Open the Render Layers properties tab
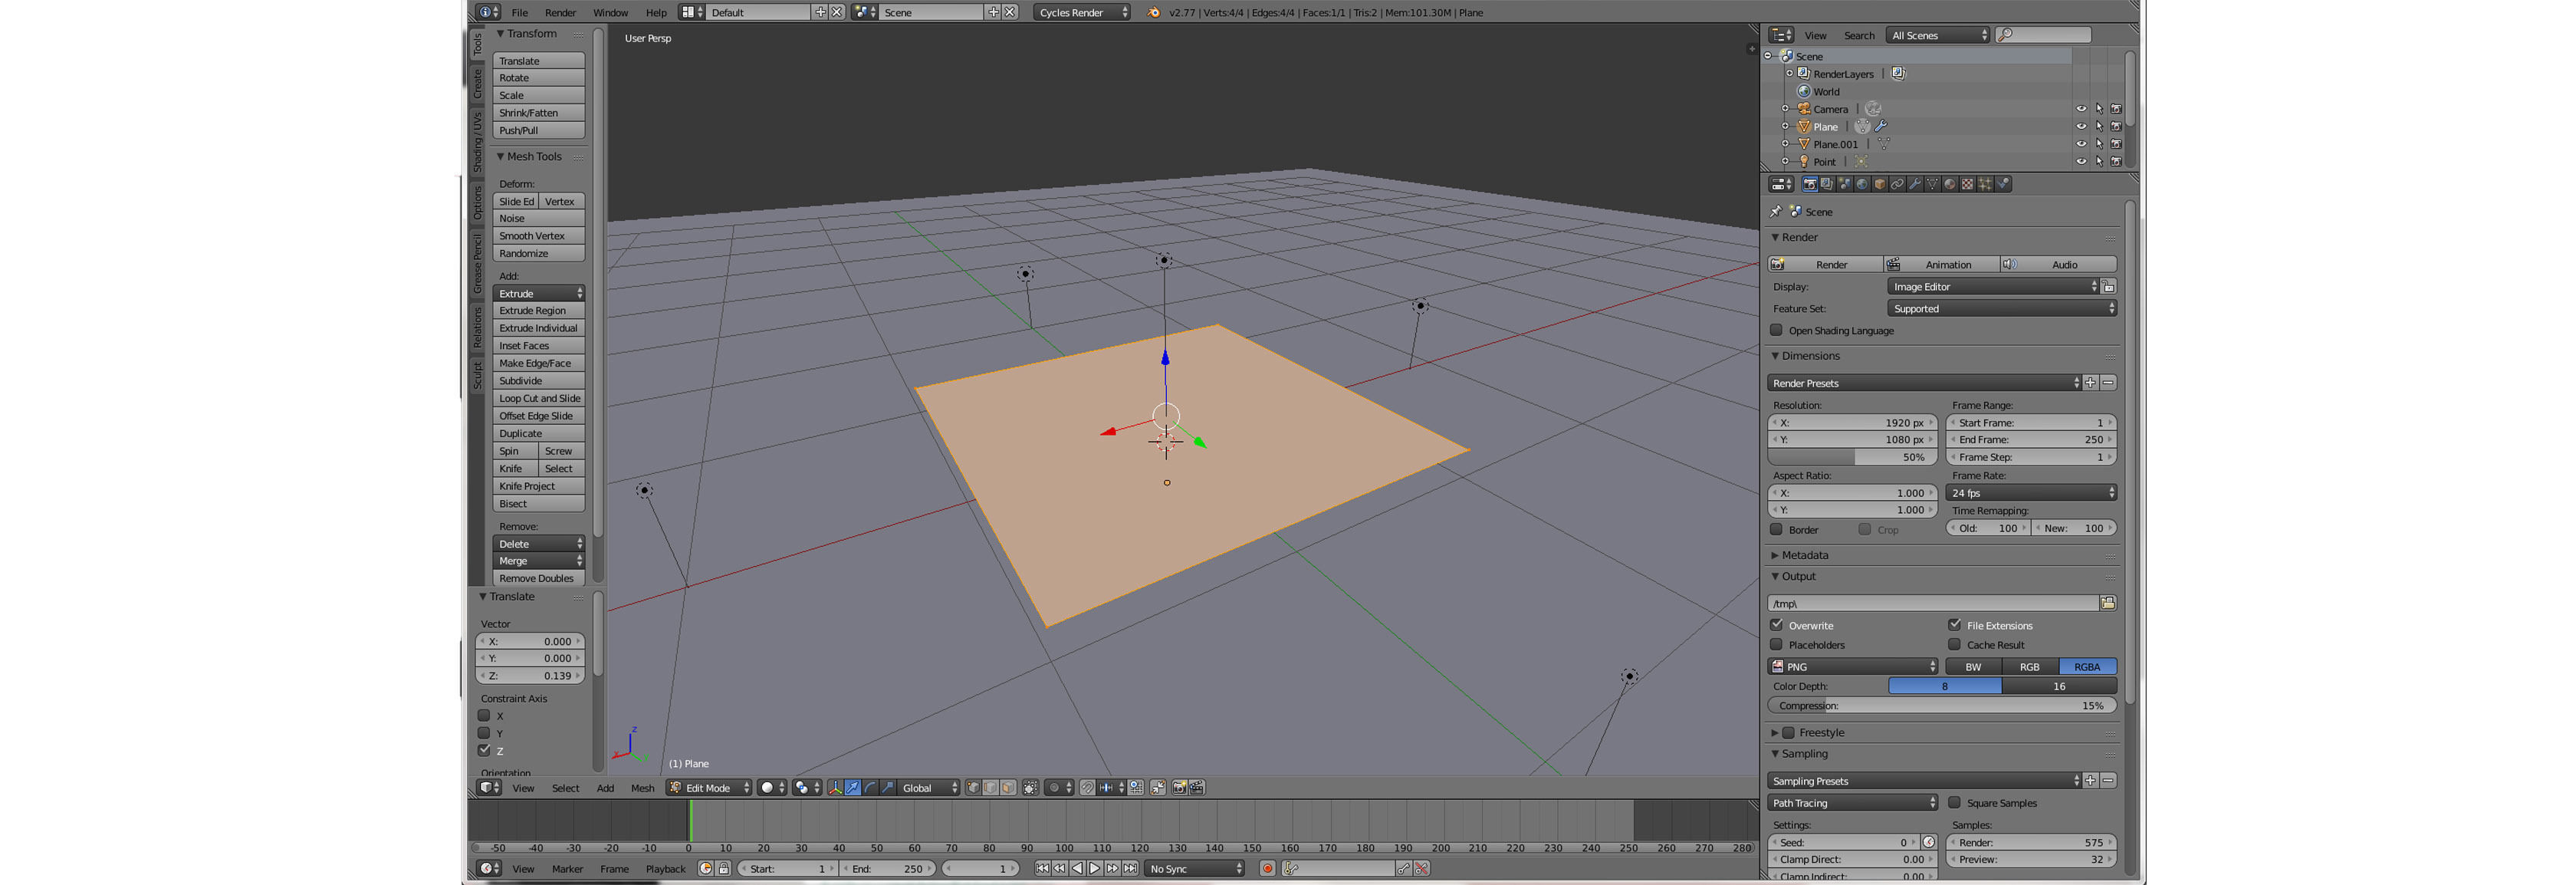Screen dimensions: 2576x885 point(1827,184)
